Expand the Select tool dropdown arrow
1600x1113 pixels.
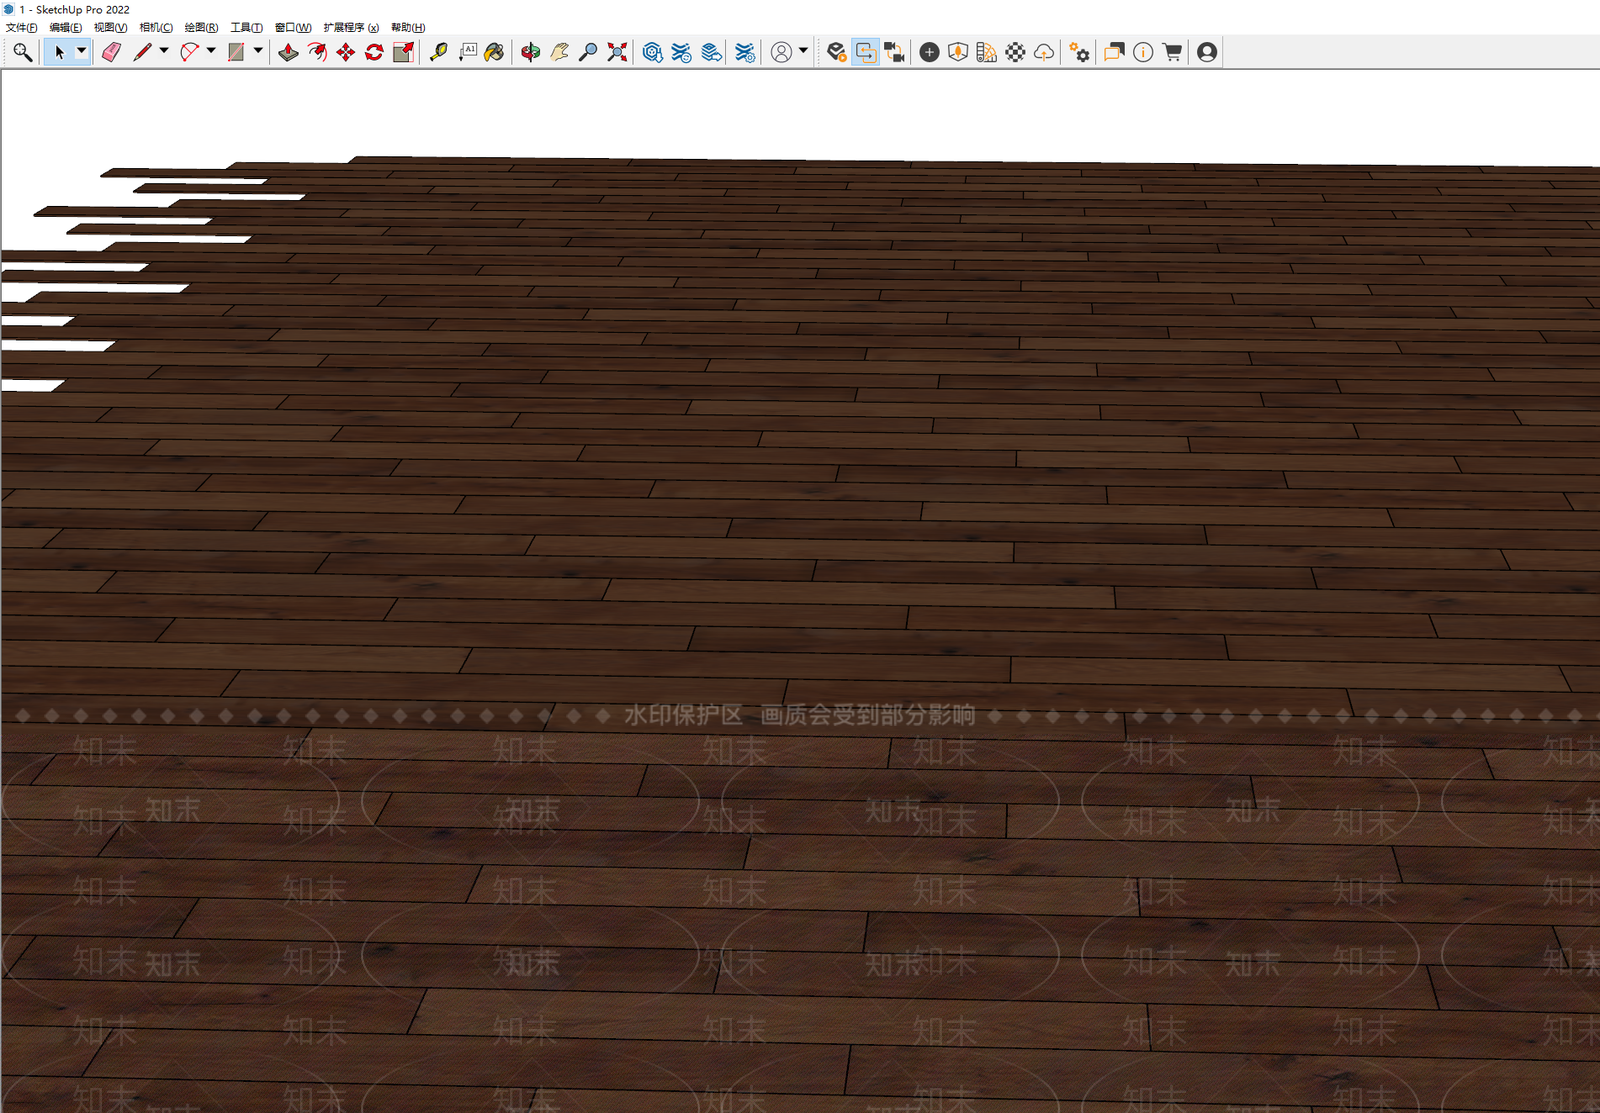82,51
